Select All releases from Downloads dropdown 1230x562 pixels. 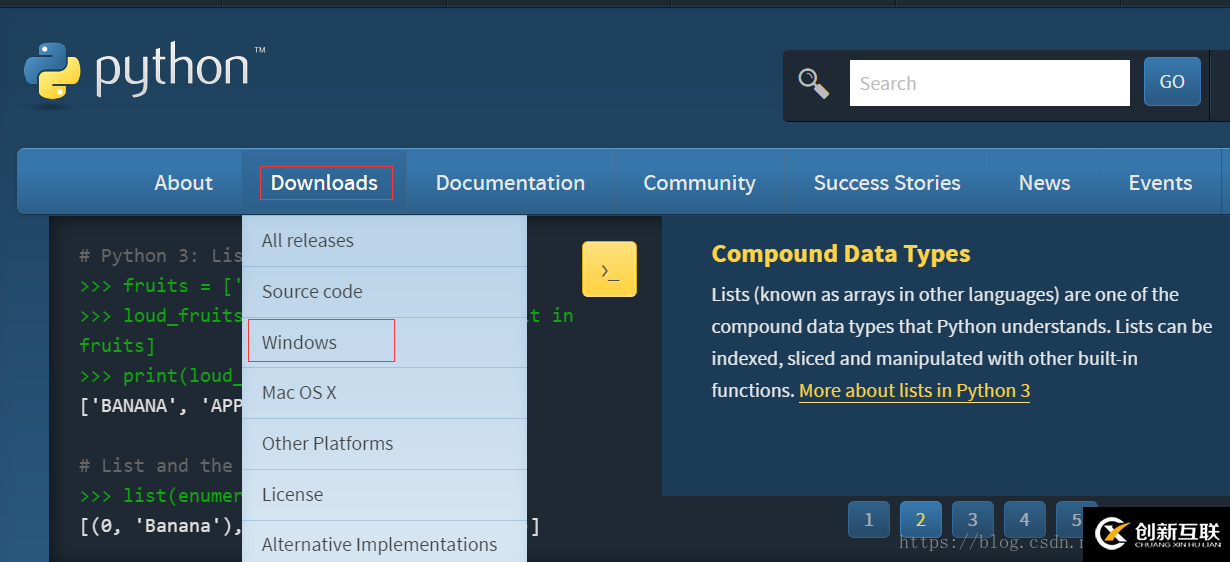tap(308, 241)
